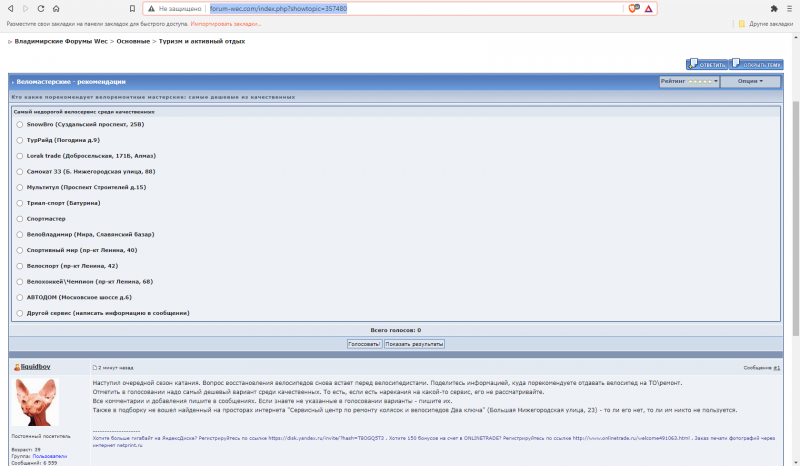The width and height of the screenshot is (800, 466).
Task: Go back with the browser back arrow
Action: tap(10, 9)
